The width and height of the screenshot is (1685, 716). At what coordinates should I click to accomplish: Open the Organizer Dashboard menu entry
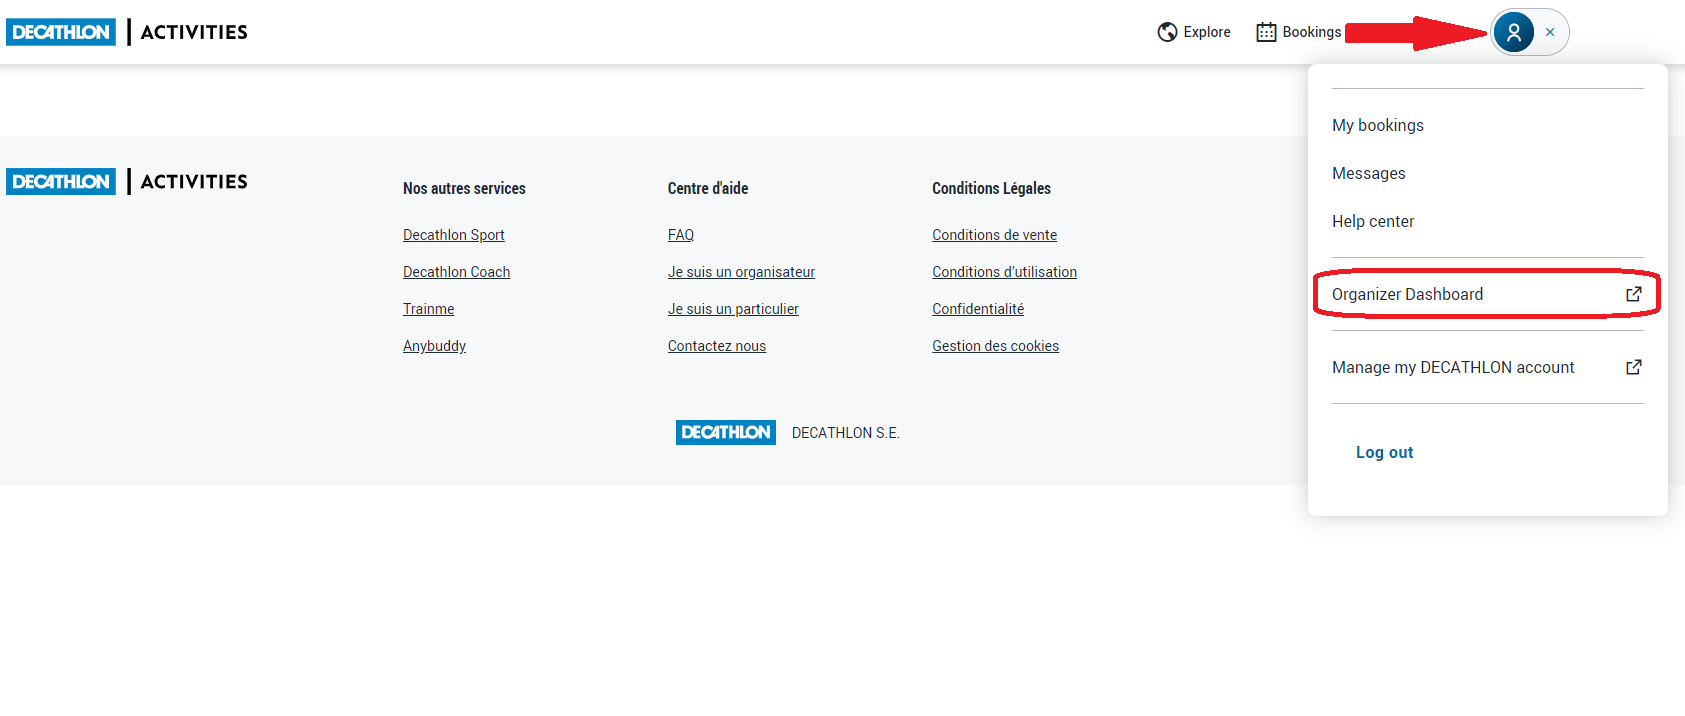[1407, 294]
